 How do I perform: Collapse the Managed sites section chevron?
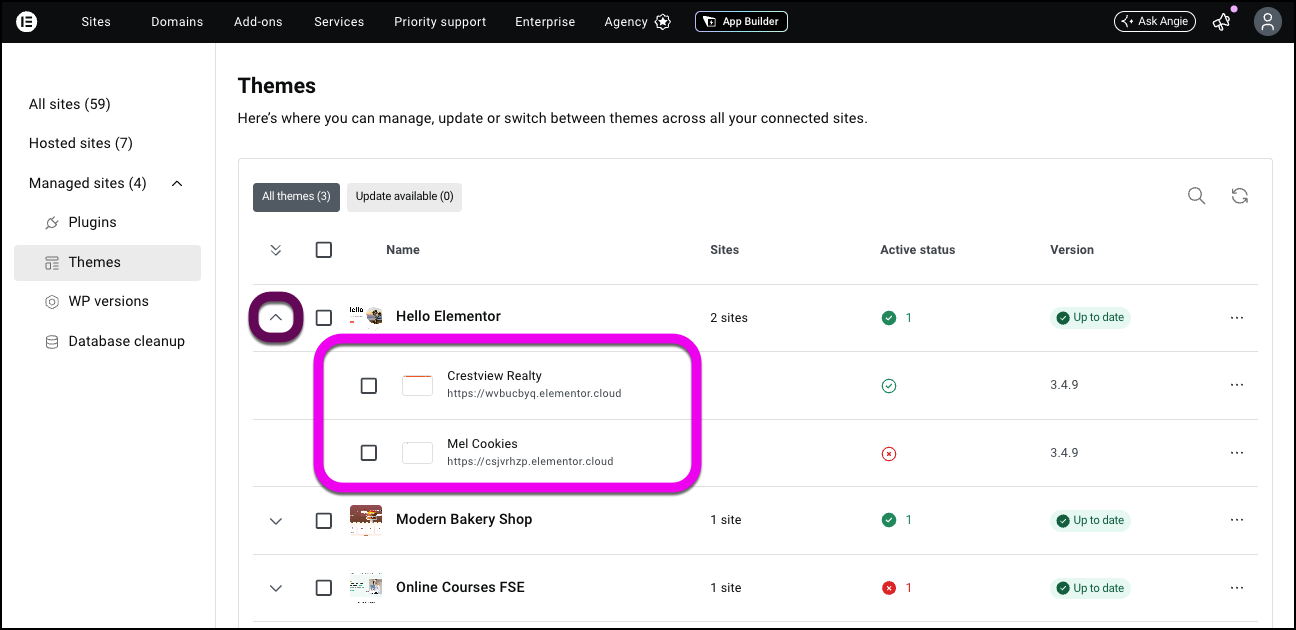coord(177,183)
